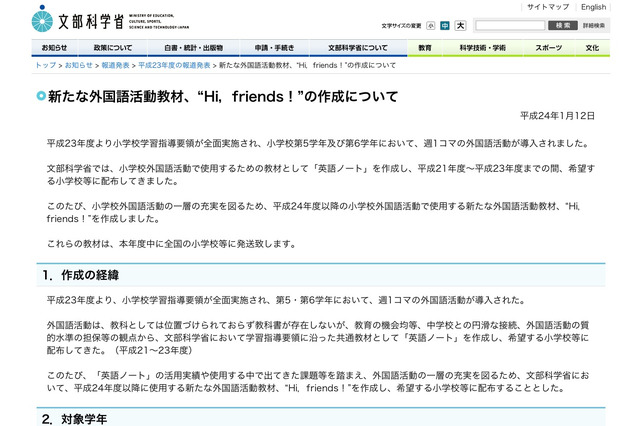Select small text size 小 button

pos(431,26)
